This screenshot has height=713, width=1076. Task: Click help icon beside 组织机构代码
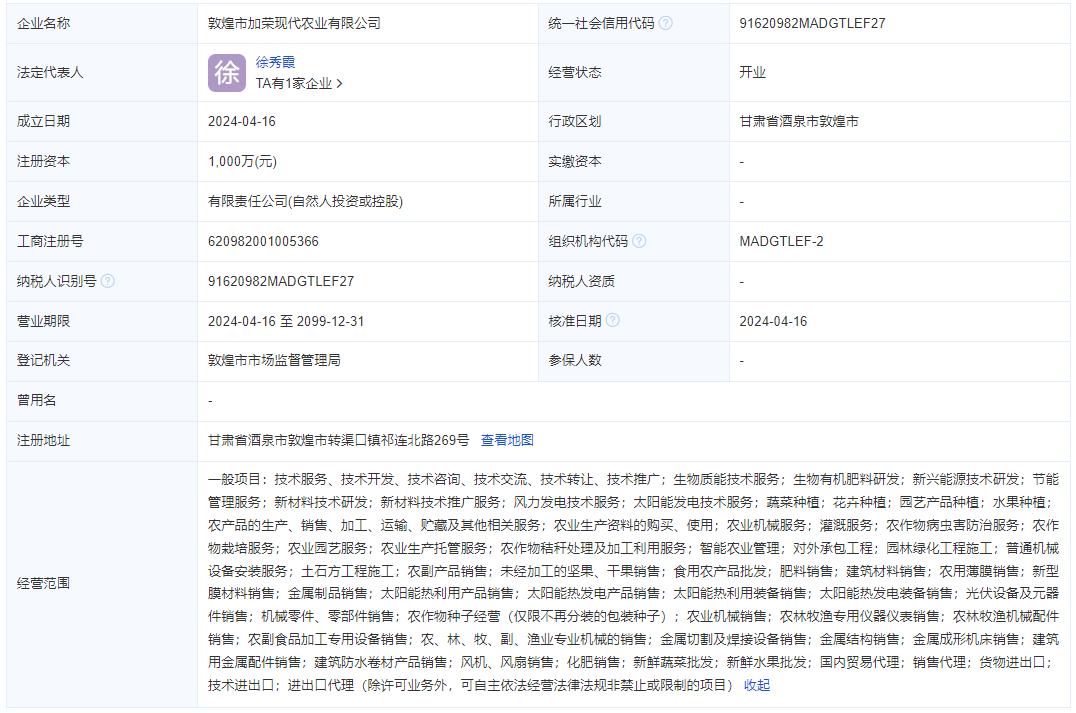[639, 241]
